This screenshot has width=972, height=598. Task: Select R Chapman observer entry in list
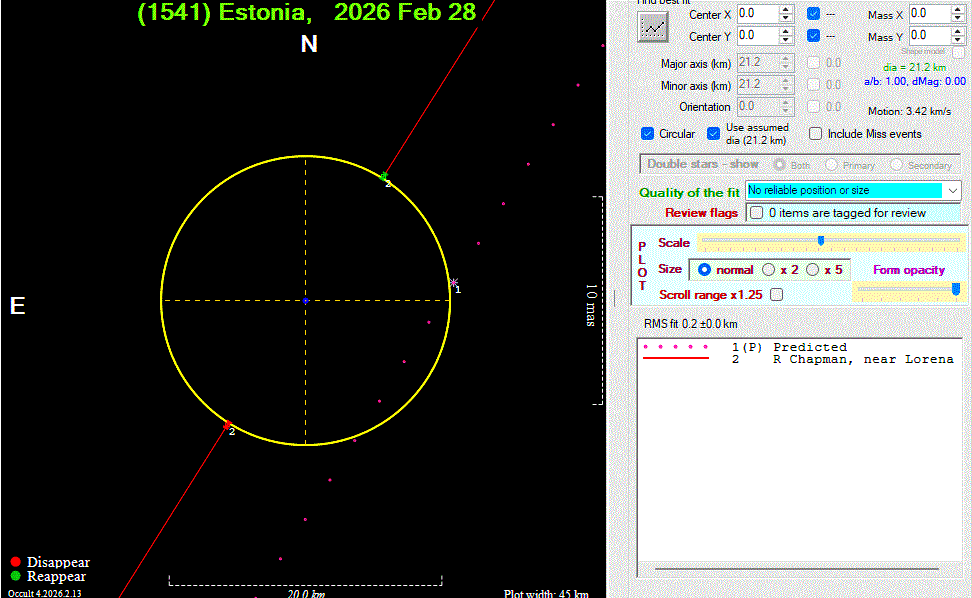pyautogui.click(x=862, y=359)
